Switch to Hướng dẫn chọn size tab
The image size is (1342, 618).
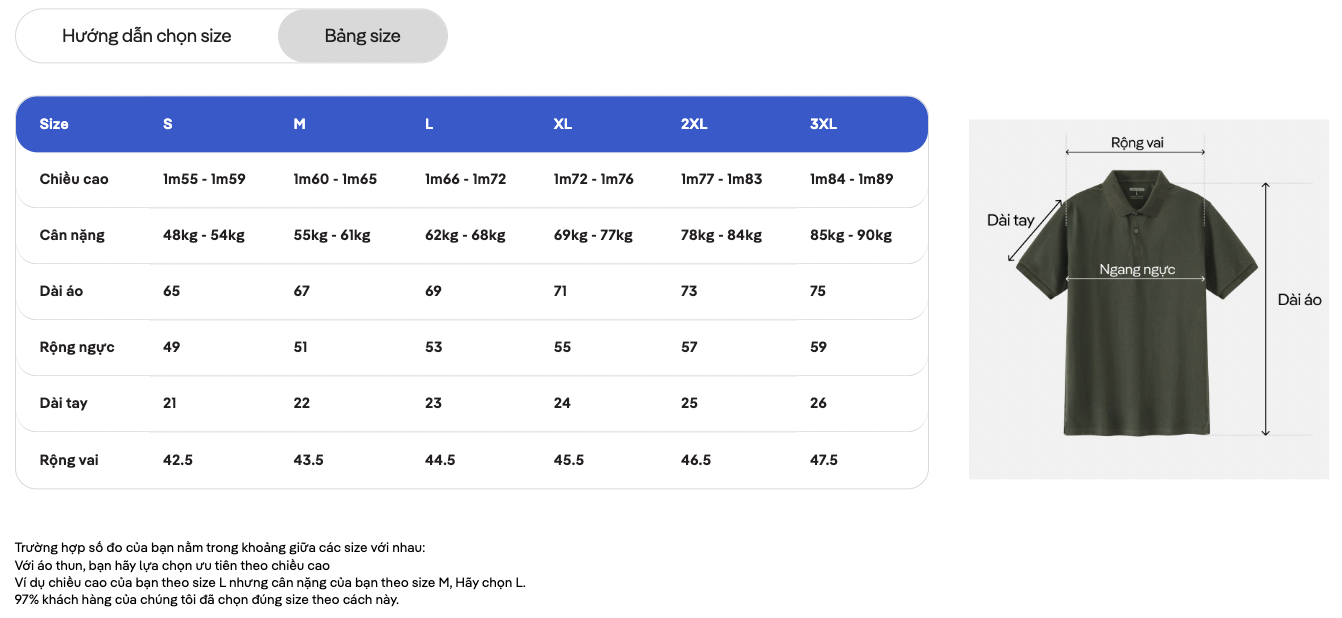pyautogui.click(x=147, y=36)
